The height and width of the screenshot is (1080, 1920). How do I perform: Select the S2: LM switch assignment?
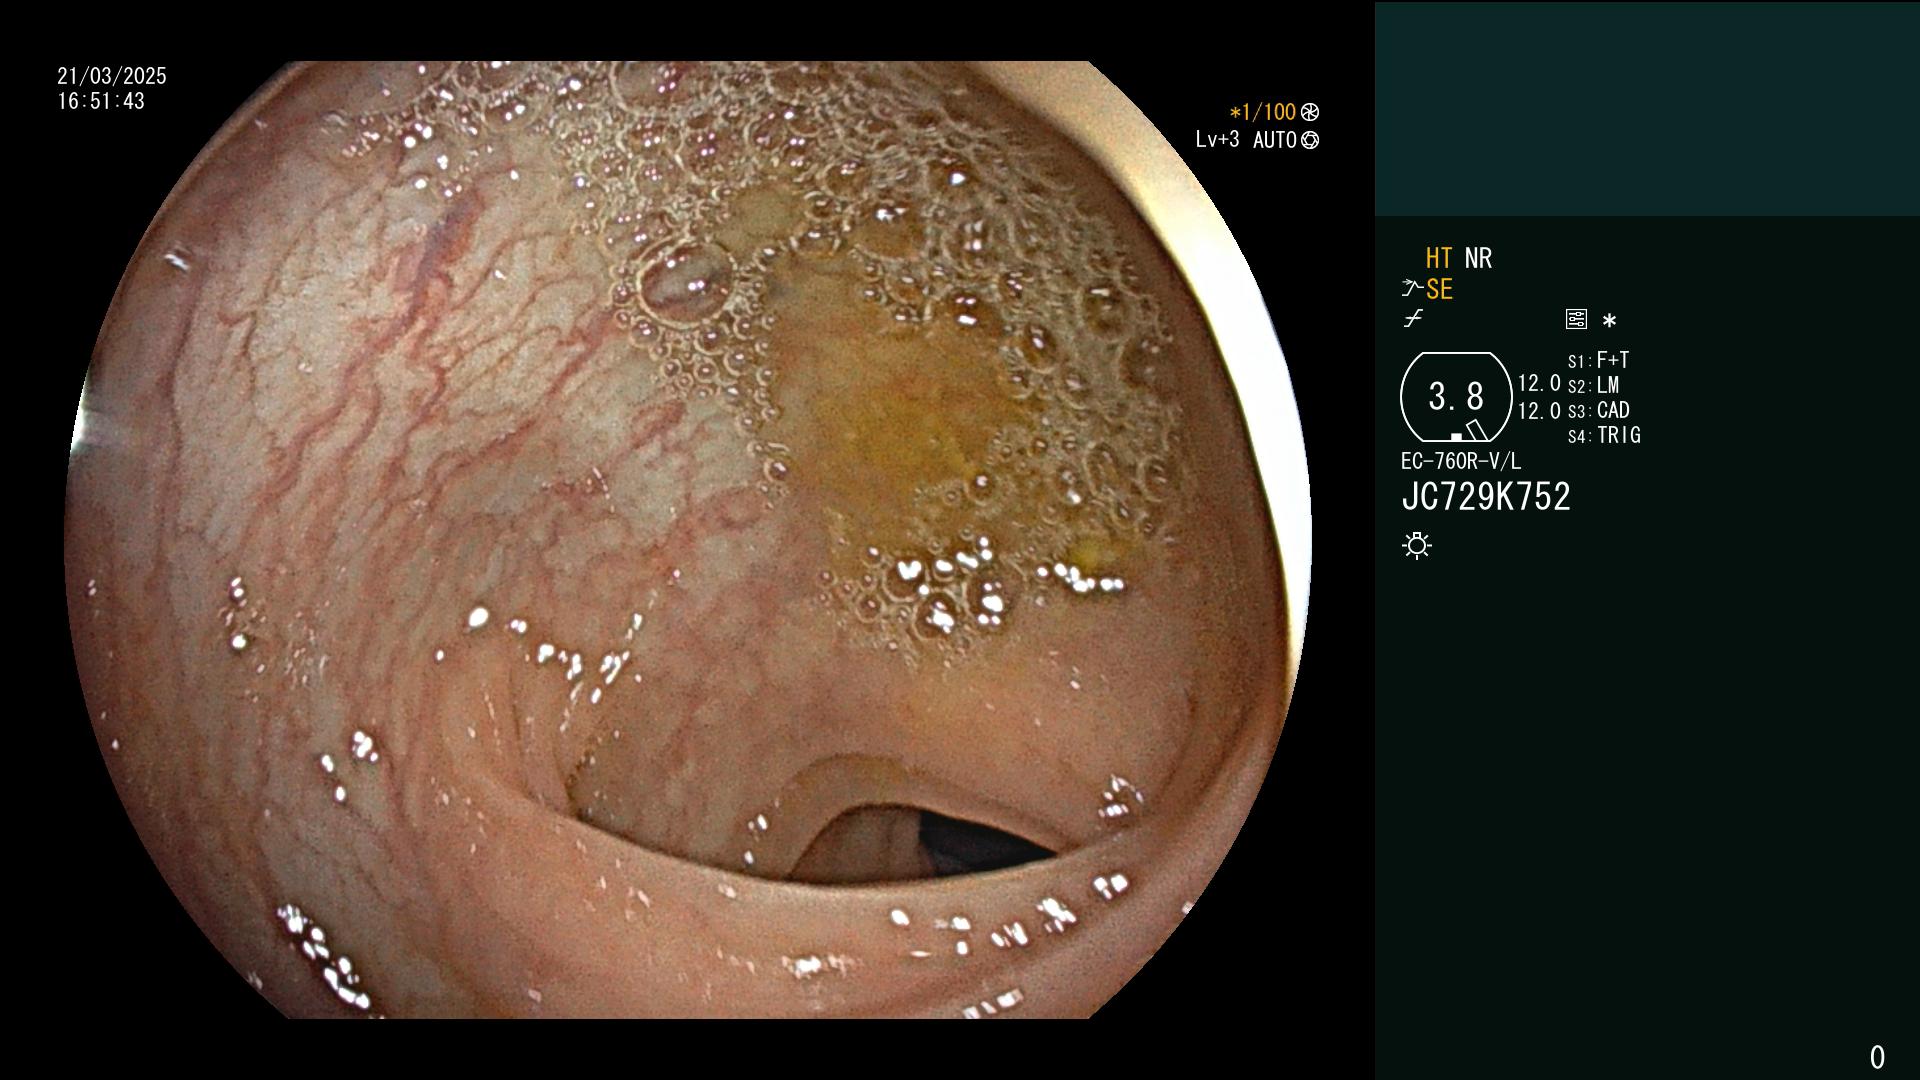point(1593,385)
